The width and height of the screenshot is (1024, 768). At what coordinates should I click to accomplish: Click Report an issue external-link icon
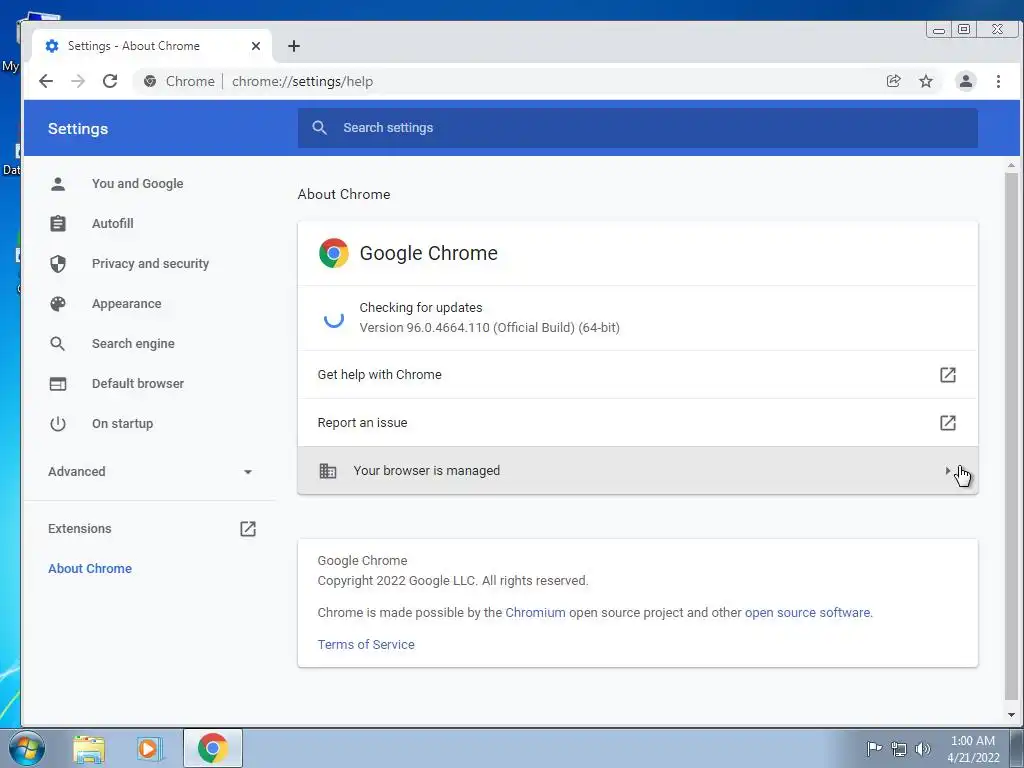948,423
